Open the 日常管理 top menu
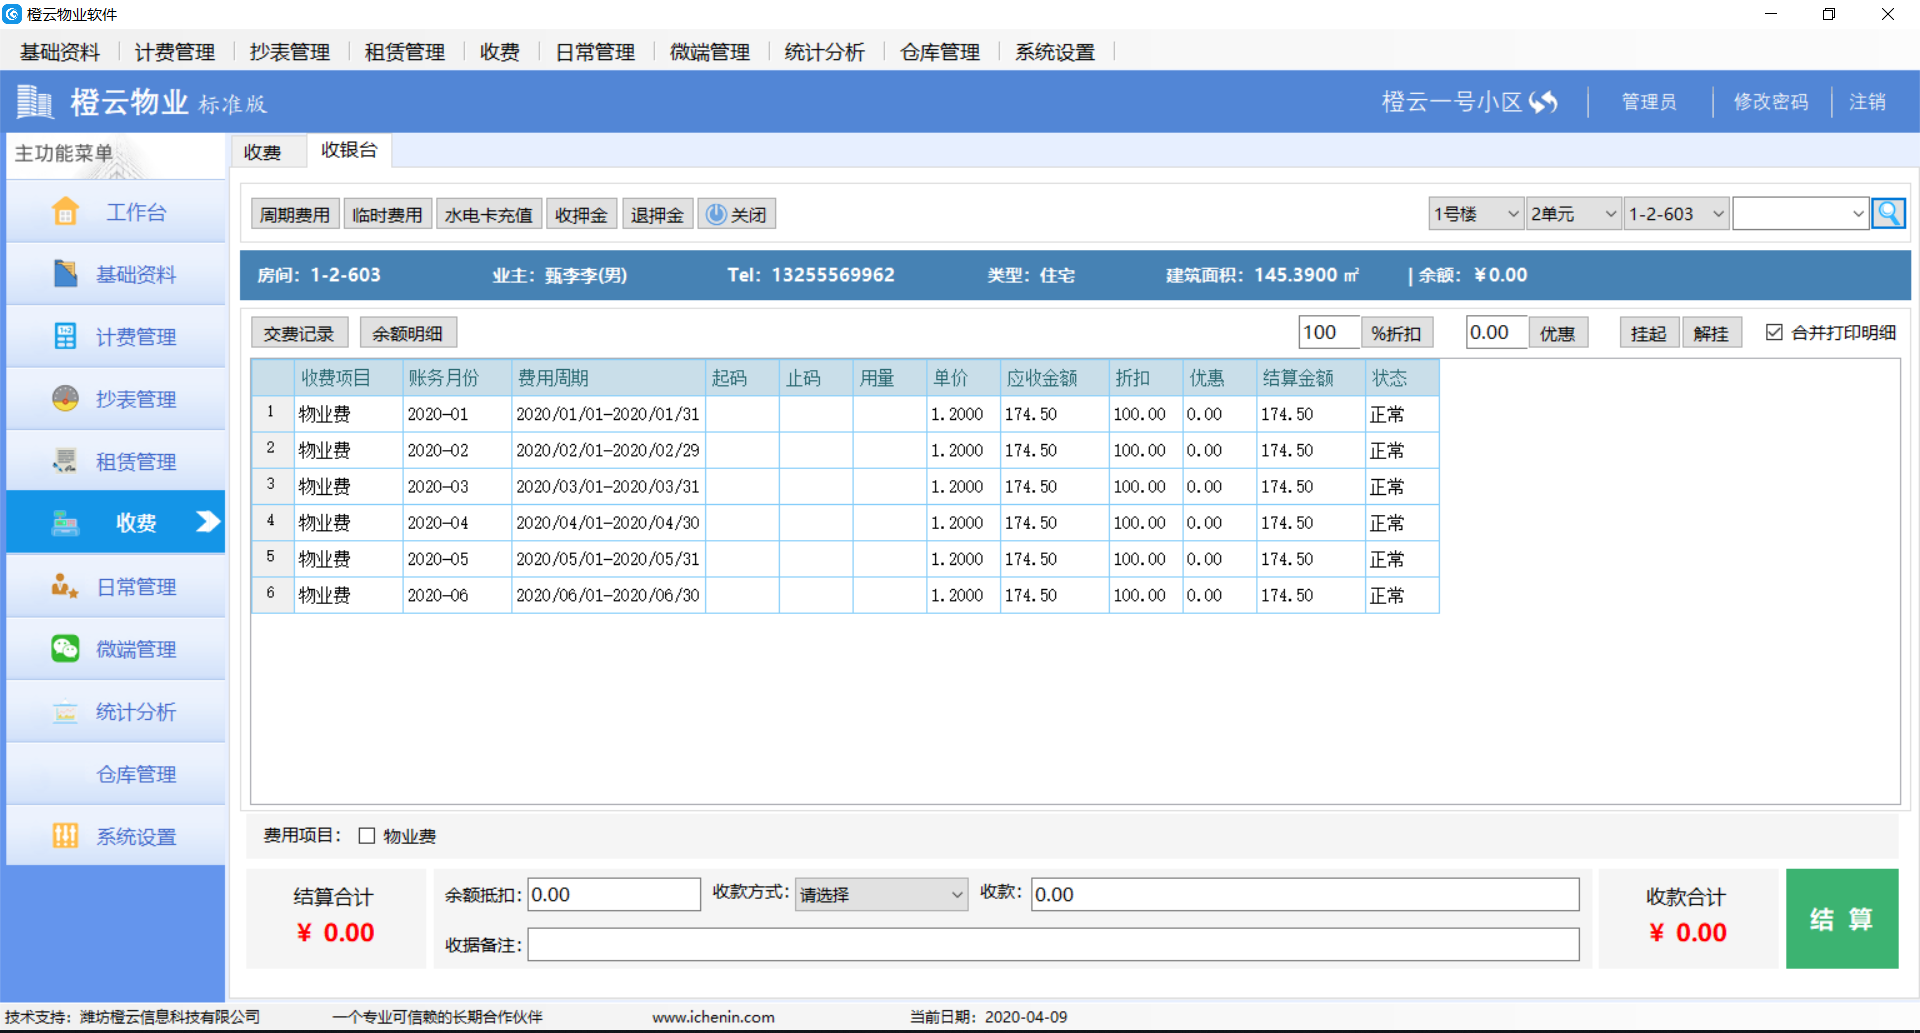This screenshot has height=1033, width=1920. 595,52
